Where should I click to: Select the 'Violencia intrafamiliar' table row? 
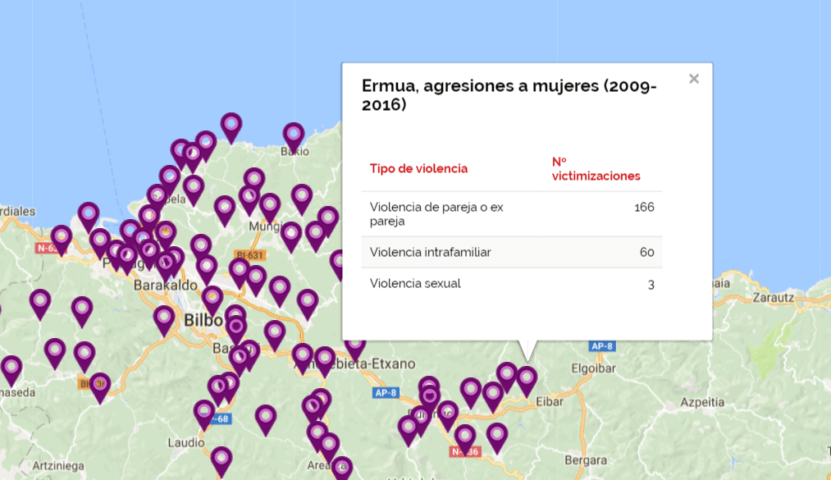[511, 252]
